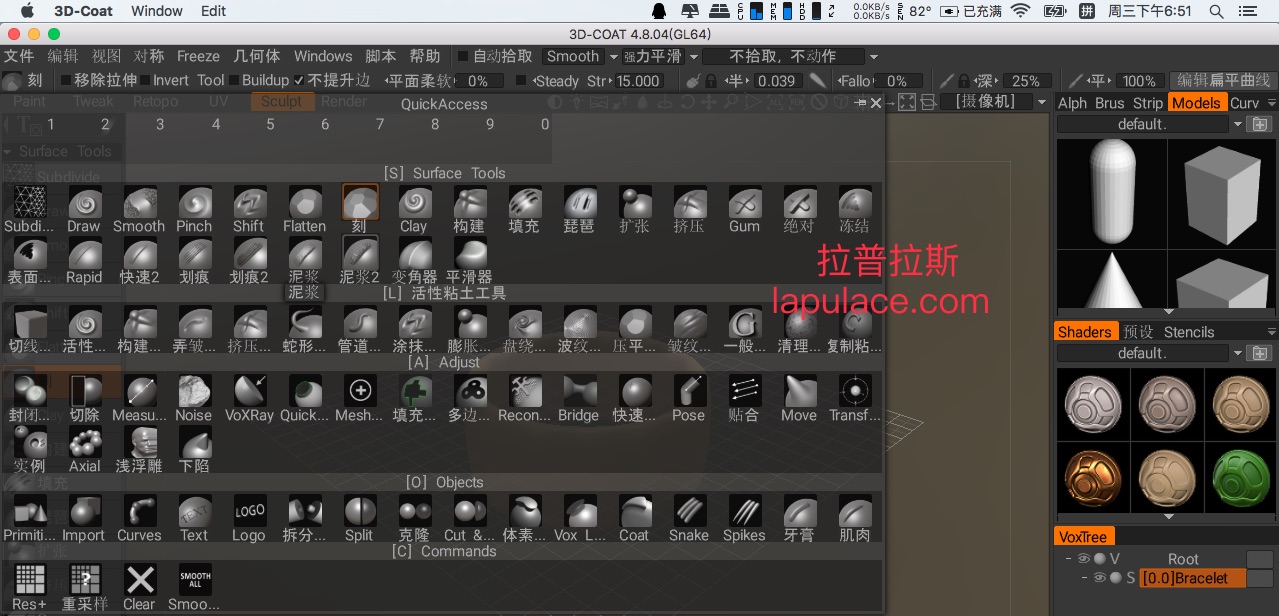Toggle visibility of the Root layer
Viewport: 1279px width, 616px height.
coord(1085,559)
